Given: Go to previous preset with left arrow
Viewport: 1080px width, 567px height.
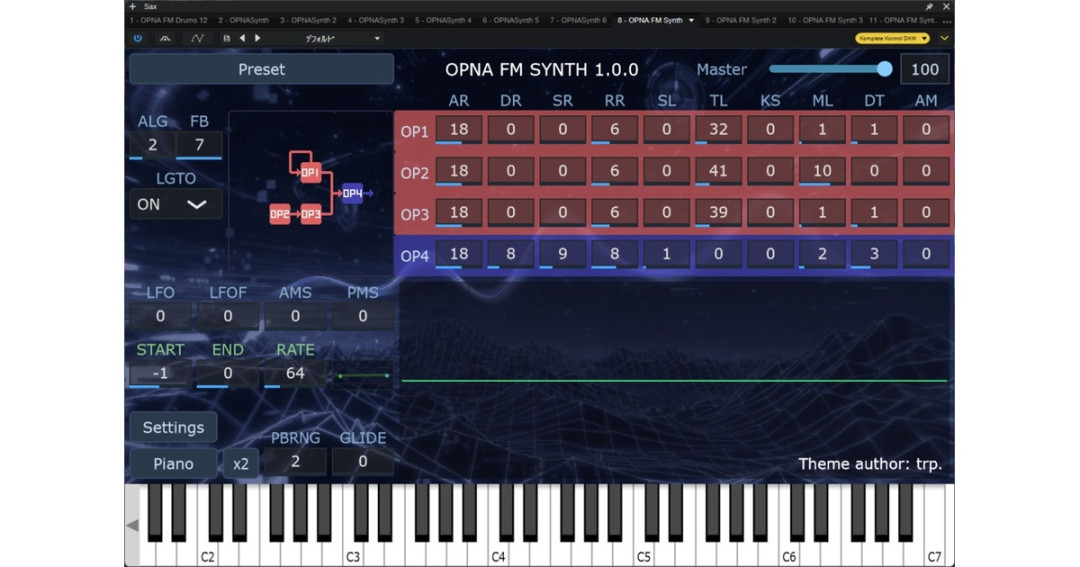Looking at the screenshot, I should tap(242, 39).
